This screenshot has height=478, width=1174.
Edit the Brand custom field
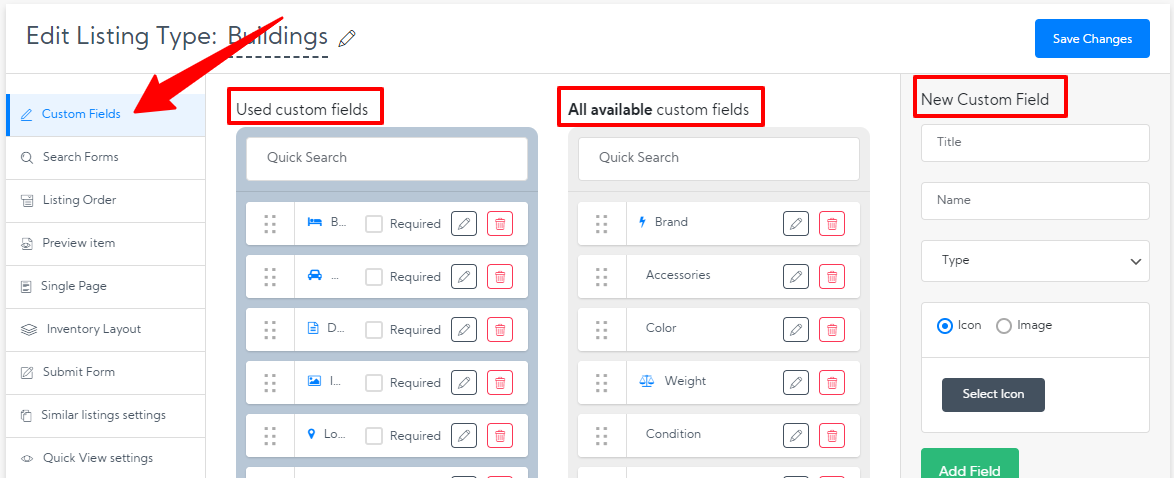[795, 223]
